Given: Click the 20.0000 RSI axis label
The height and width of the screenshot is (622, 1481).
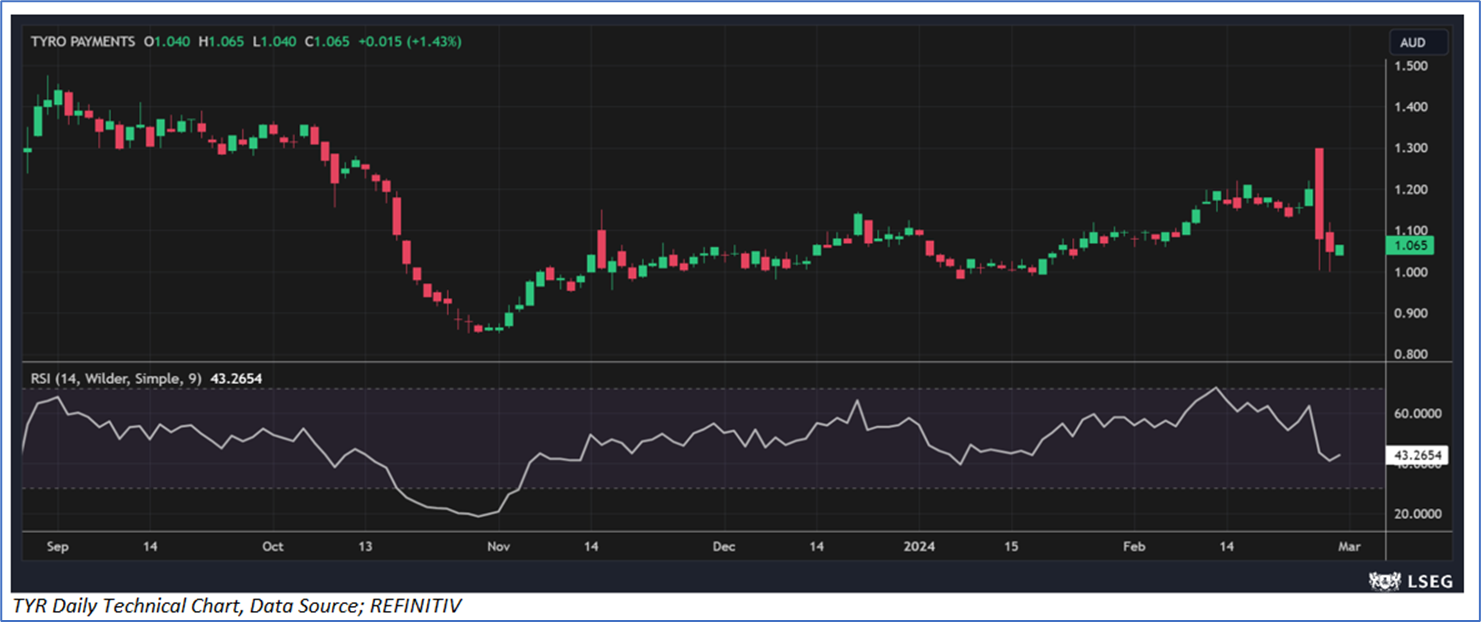Looking at the screenshot, I should 1417,514.
